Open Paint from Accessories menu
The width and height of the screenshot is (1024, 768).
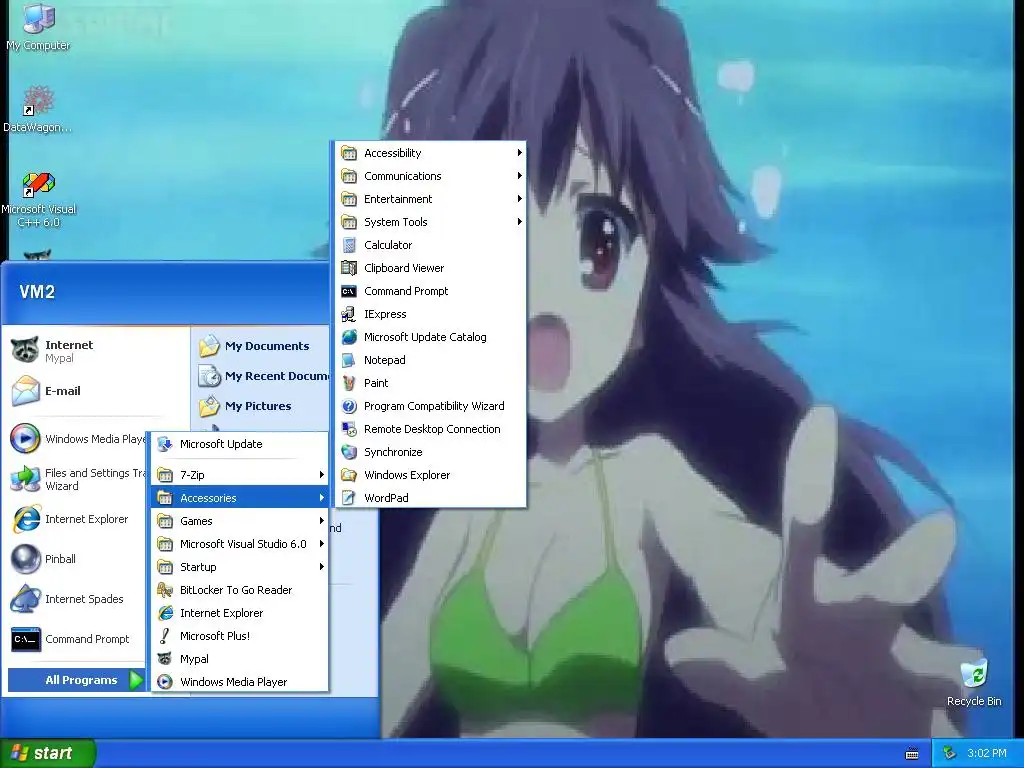coord(430,383)
